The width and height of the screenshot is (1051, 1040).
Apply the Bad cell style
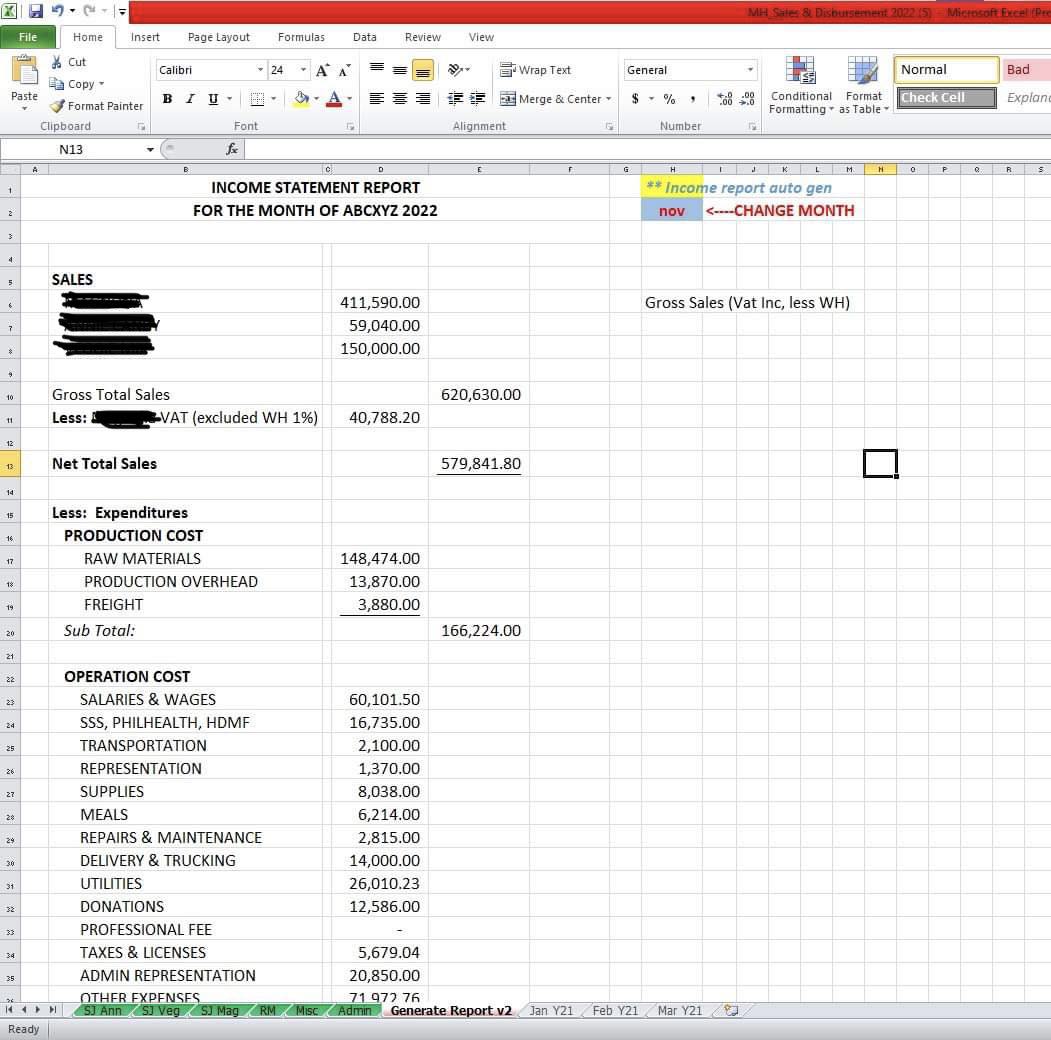coord(1026,70)
